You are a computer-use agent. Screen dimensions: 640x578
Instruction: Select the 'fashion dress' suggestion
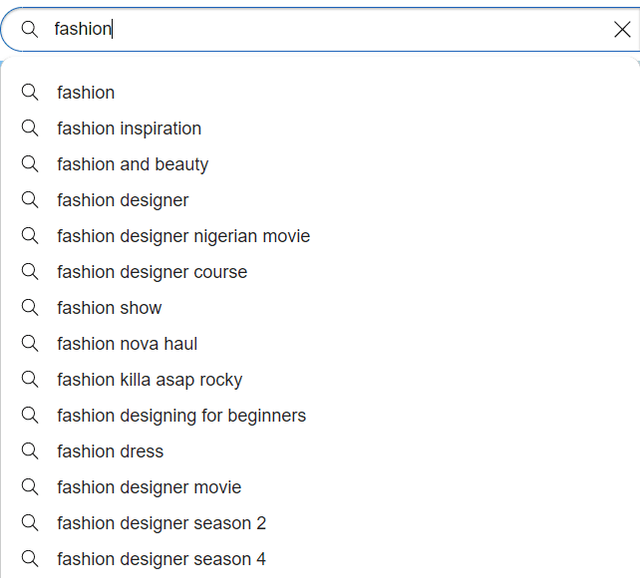110,452
